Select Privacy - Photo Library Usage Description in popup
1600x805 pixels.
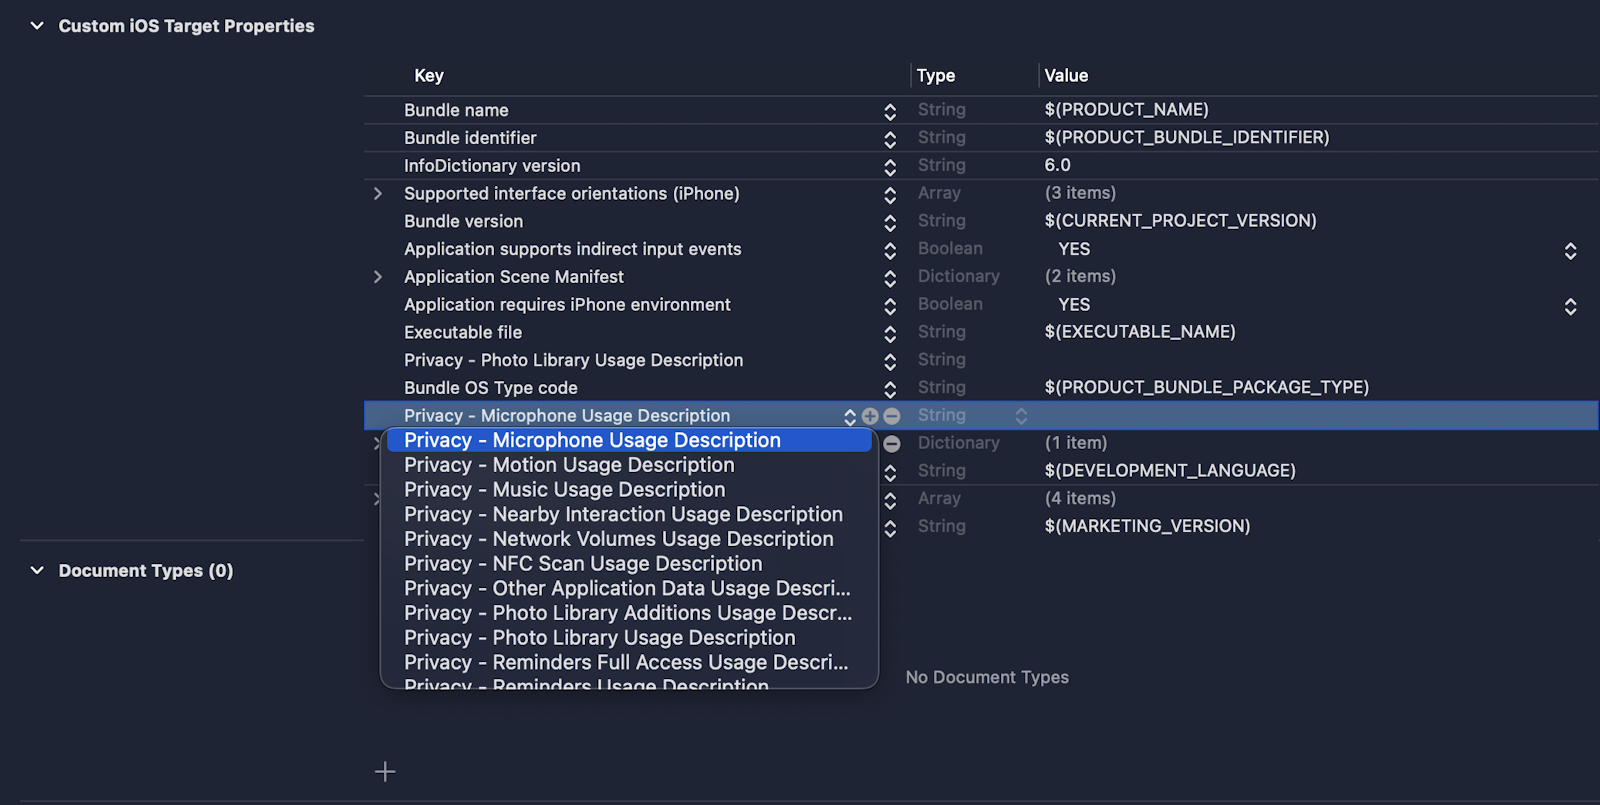pyautogui.click(x=600, y=638)
